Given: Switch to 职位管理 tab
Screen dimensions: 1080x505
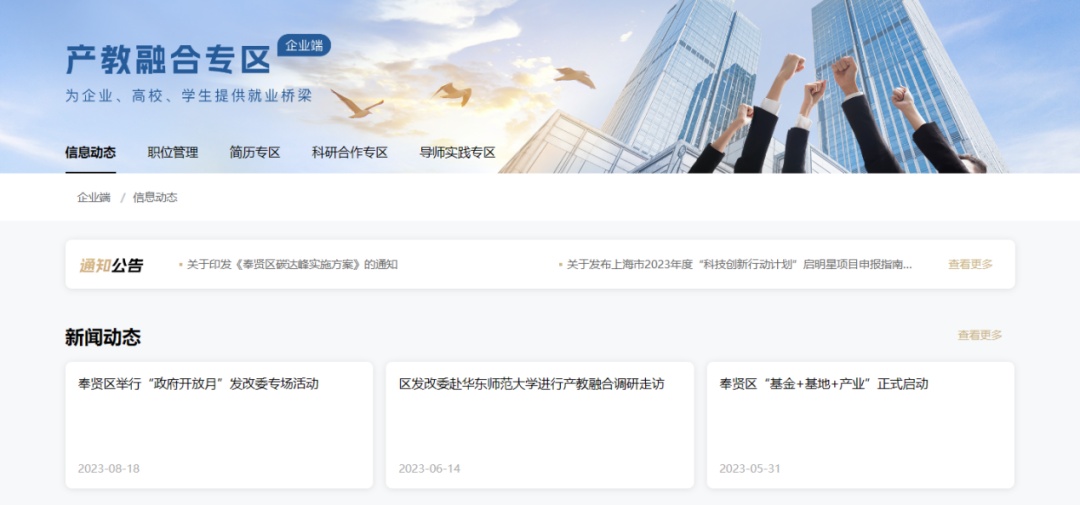Looking at the screenshot, I should point(172,152).
